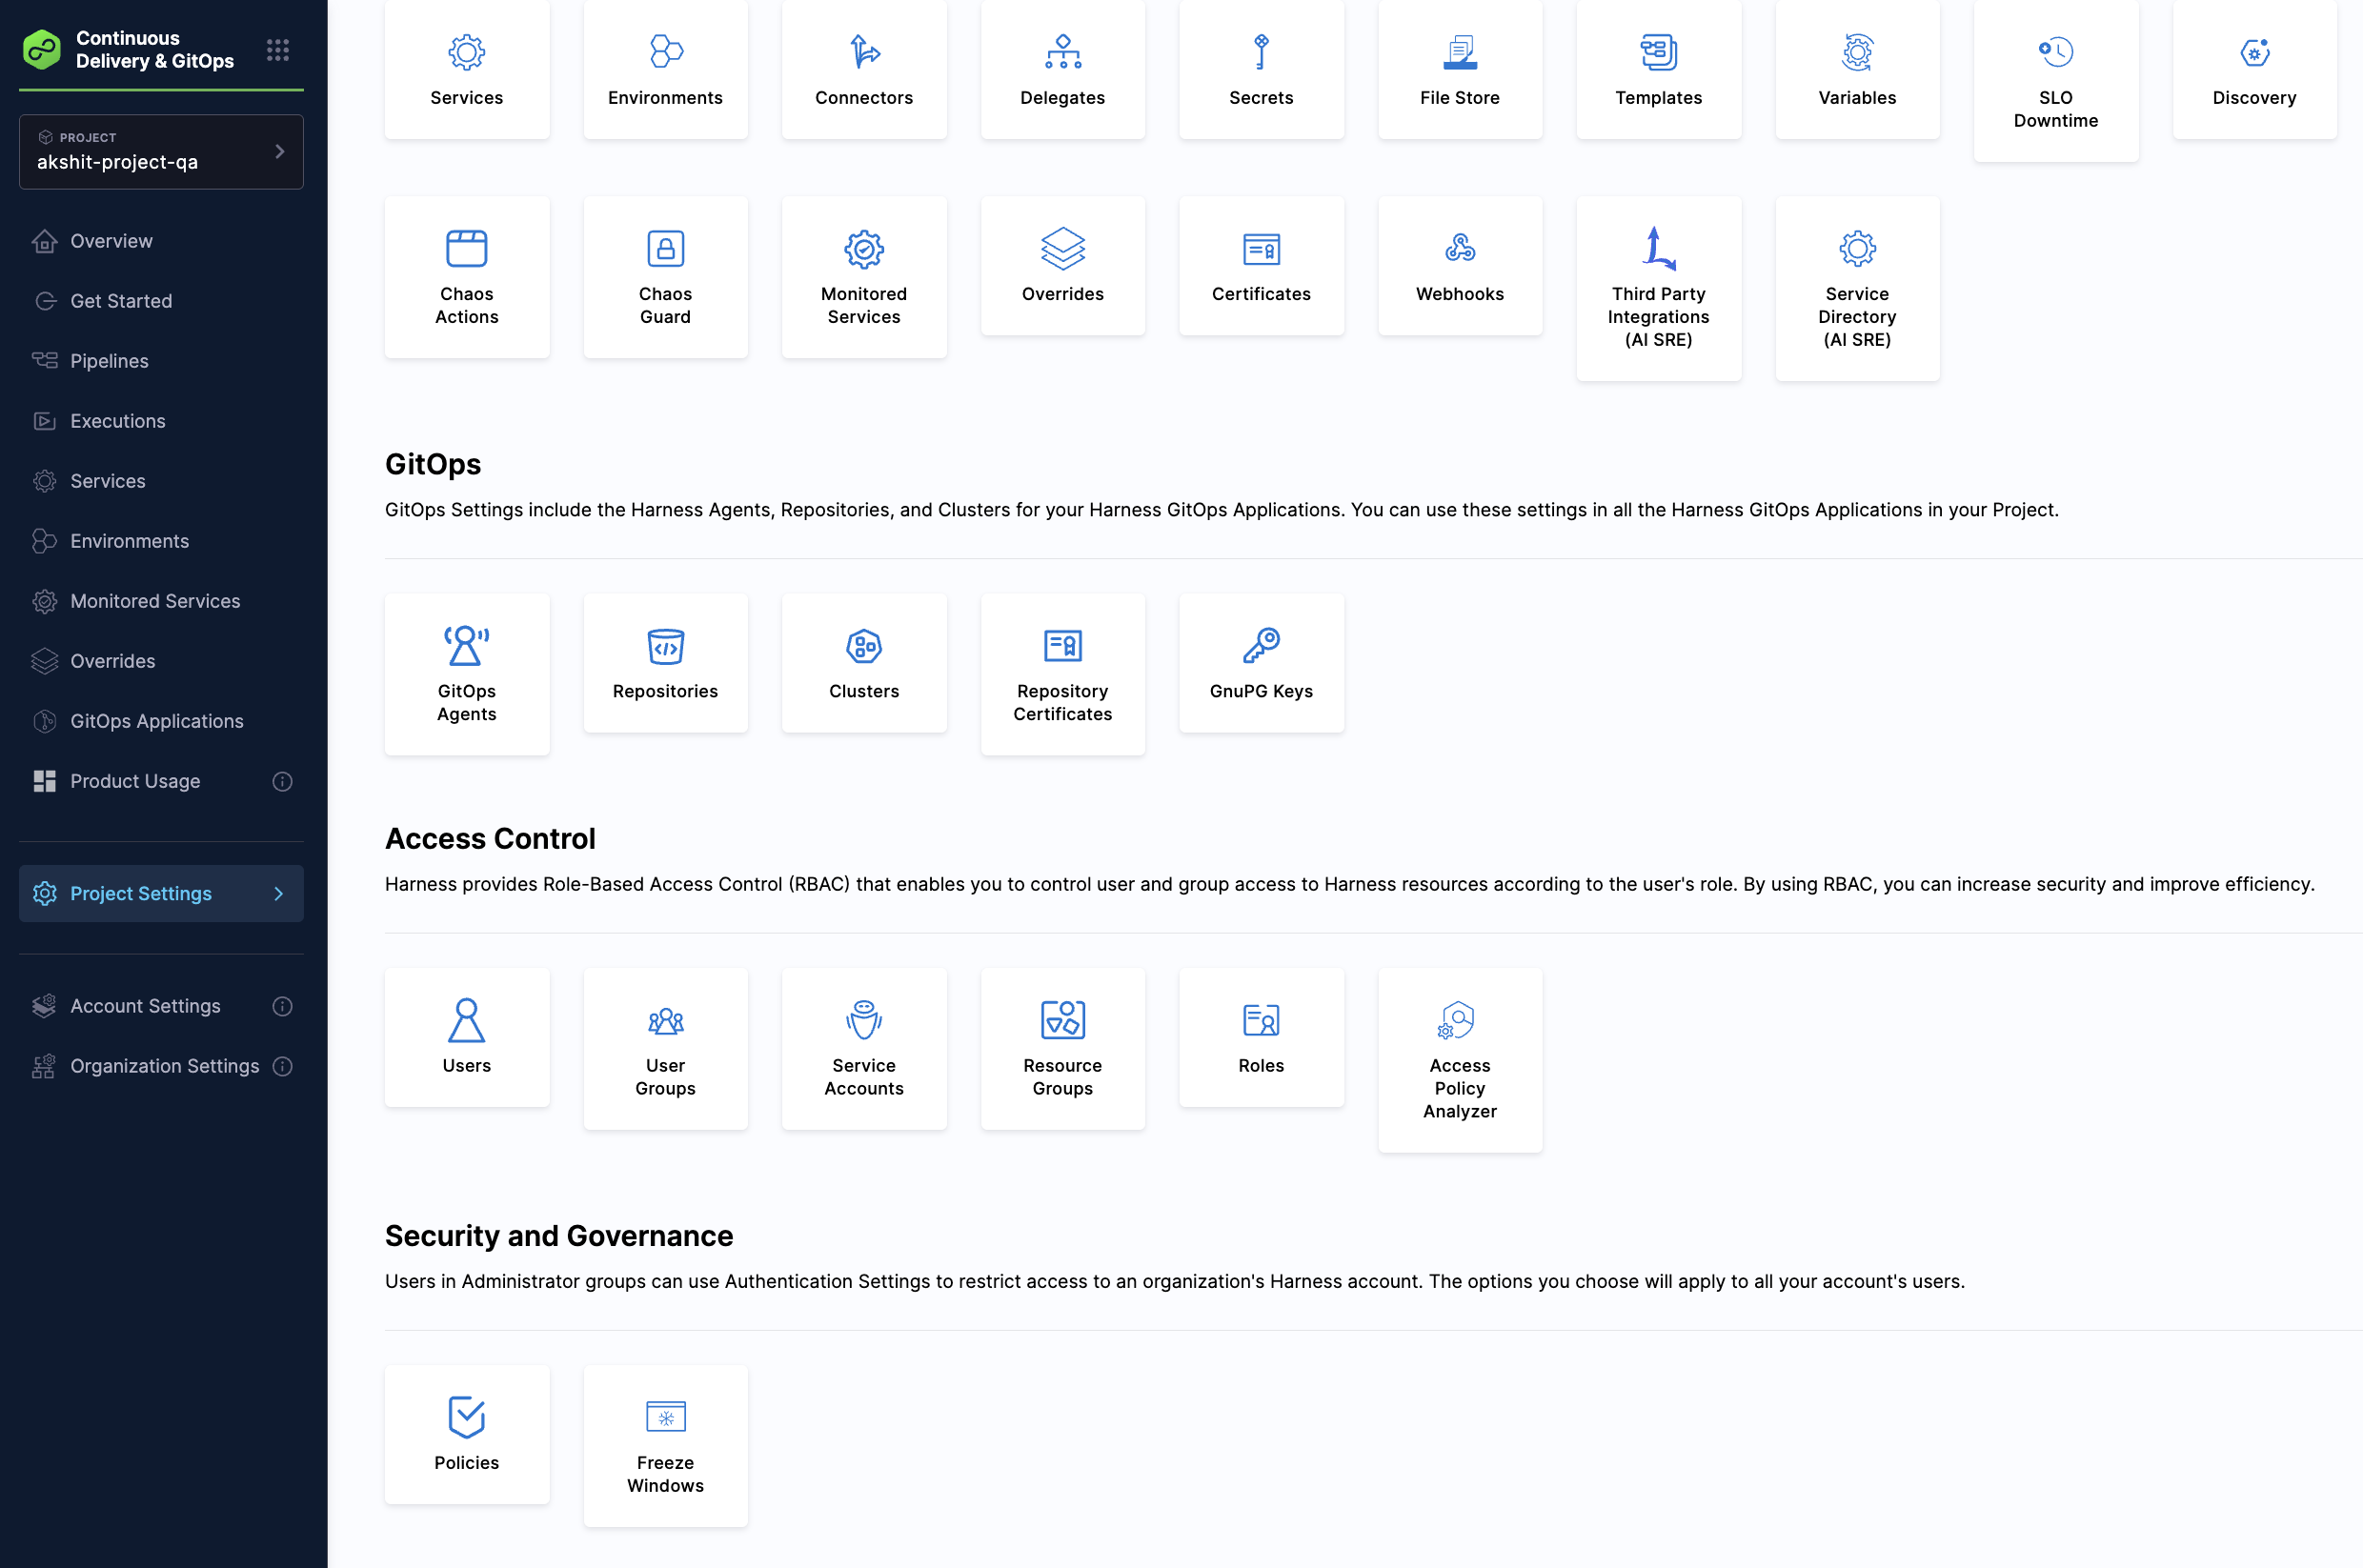The height and width of the screenshot is (1568, 2363).
Task: Open Service Accounts settings
Action: (x=864, y=1048)
